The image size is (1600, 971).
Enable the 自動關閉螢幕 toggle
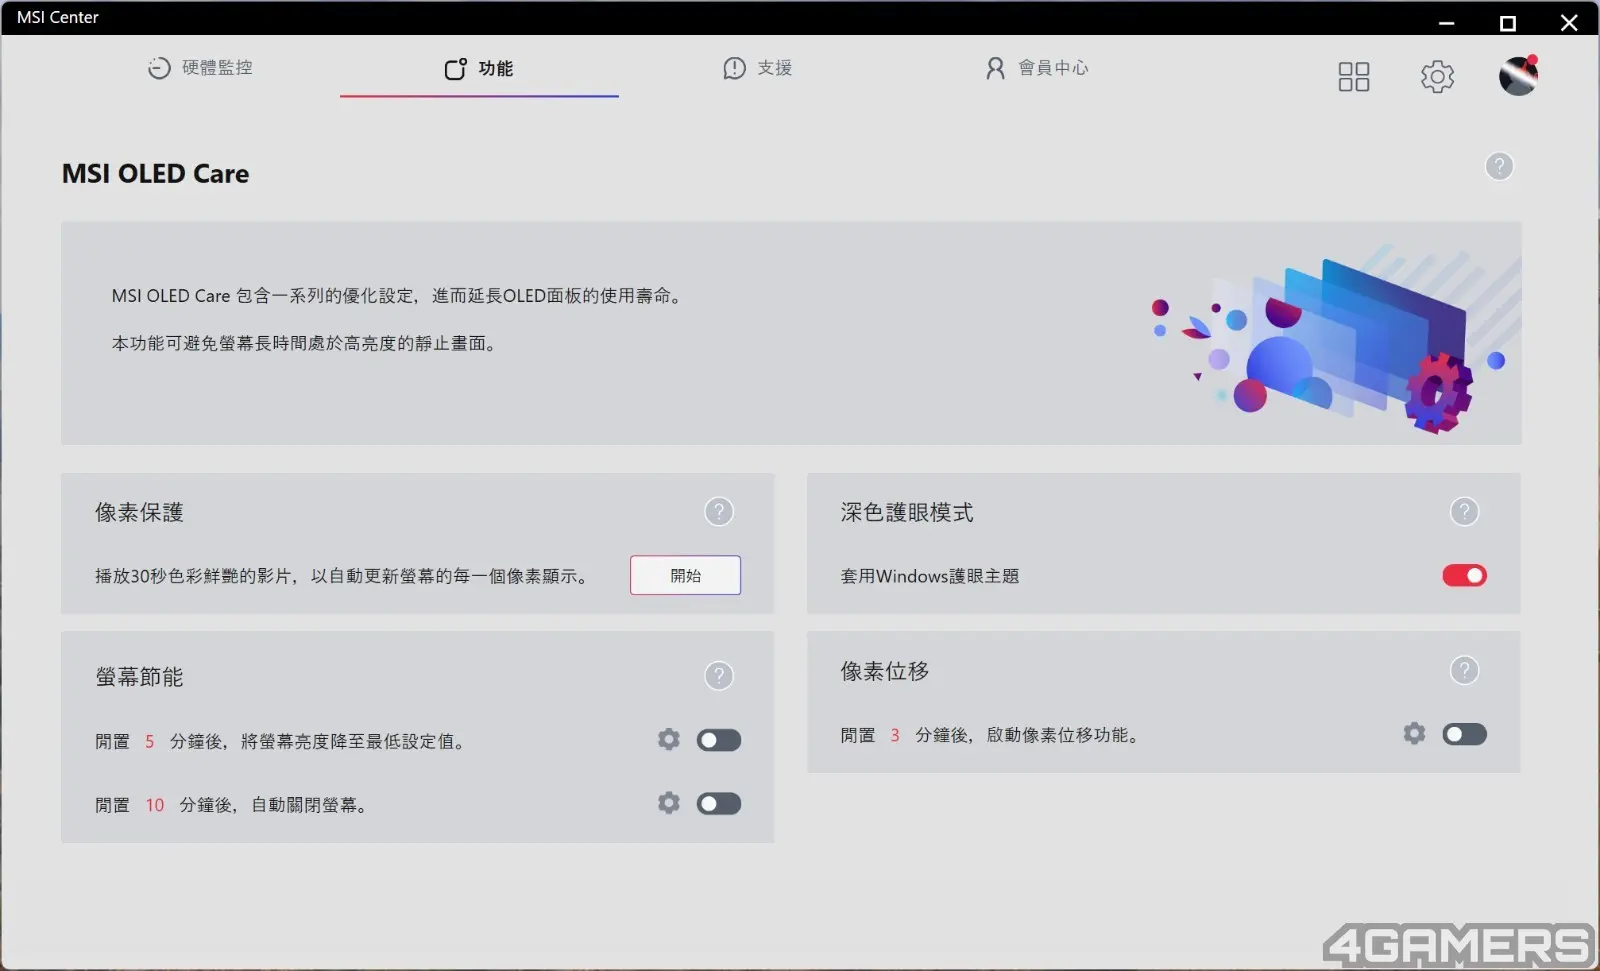point(719,804)
